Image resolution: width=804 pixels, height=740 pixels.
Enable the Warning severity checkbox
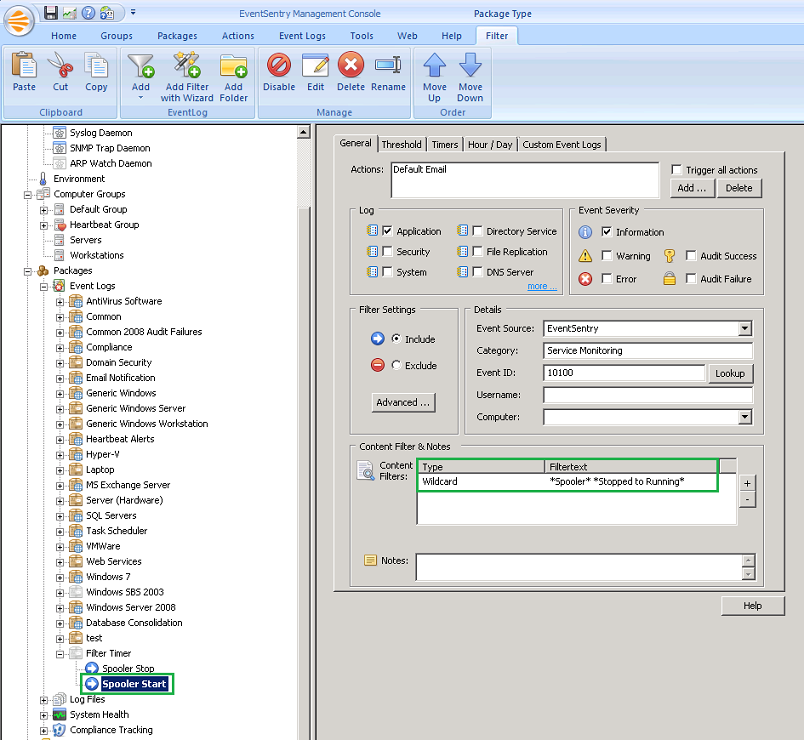pyautogui.click(x=607, y=255)
